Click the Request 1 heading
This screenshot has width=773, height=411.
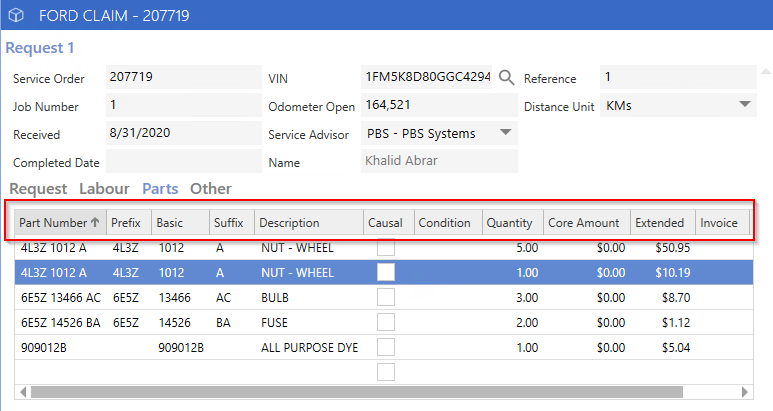point(40,48)
